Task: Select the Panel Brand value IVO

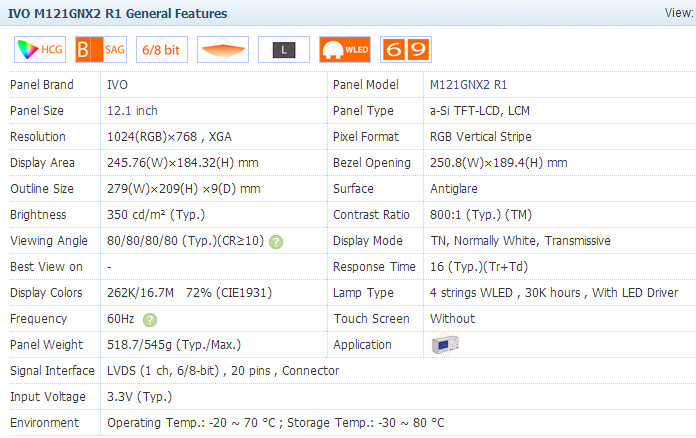Action: click(117, 85)
